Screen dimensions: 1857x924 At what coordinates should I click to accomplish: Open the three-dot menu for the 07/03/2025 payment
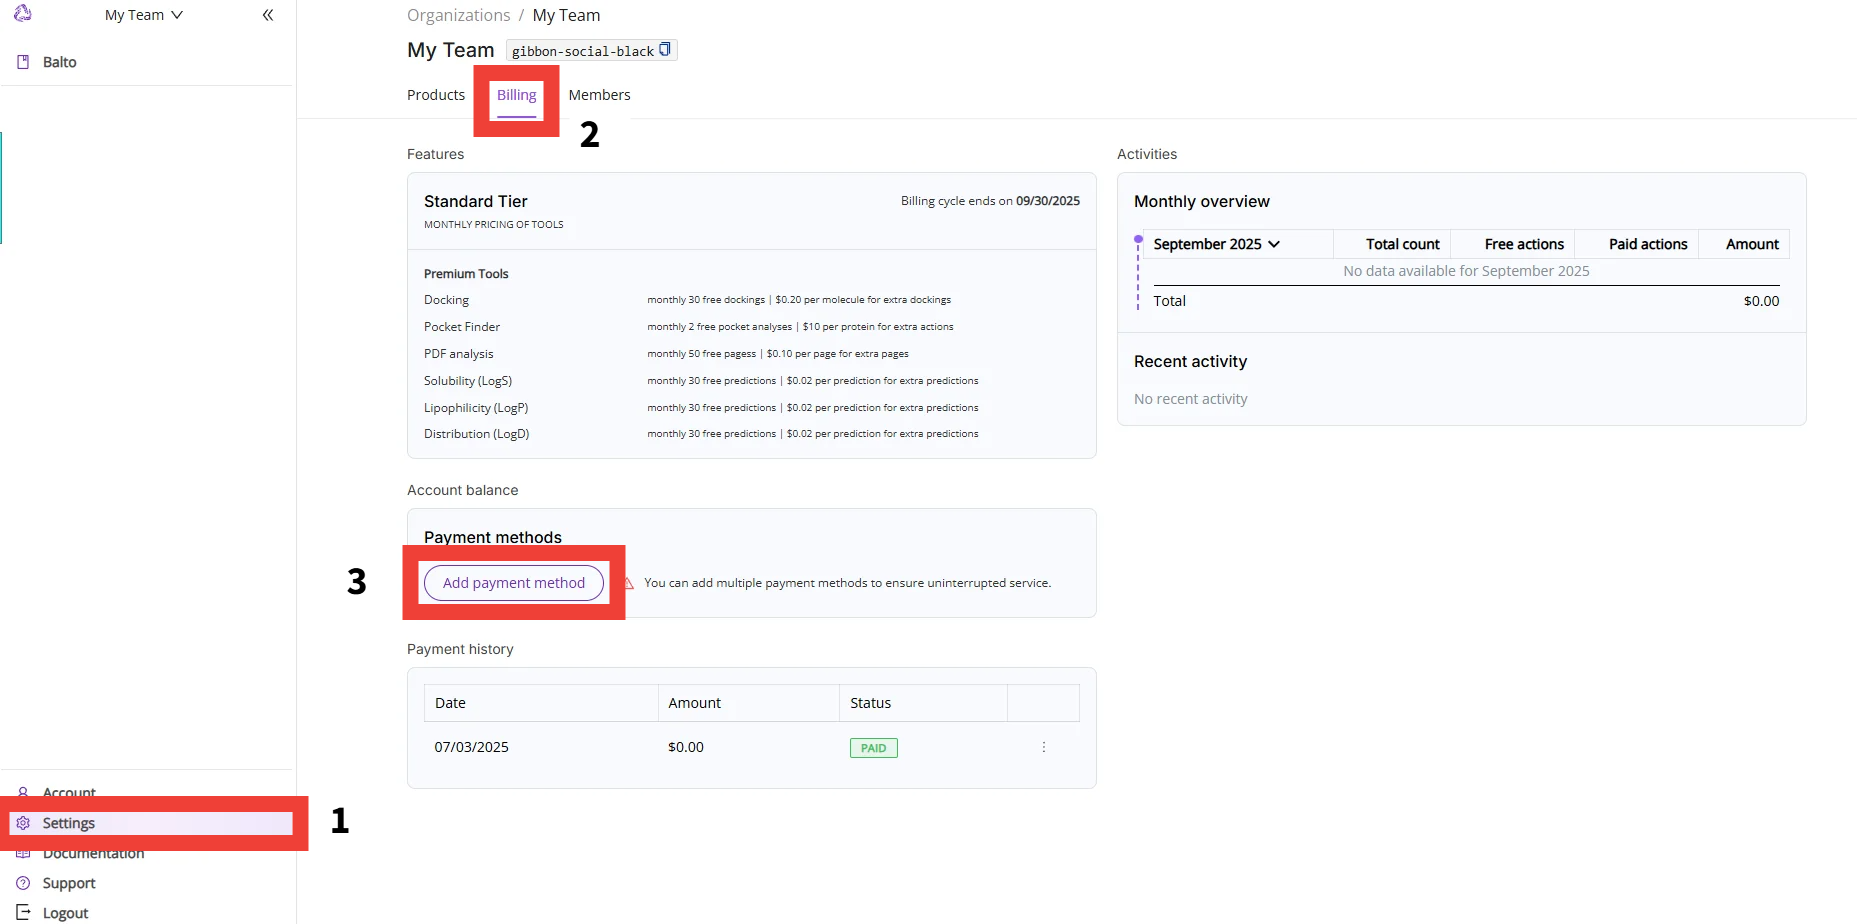(1044, 748)
